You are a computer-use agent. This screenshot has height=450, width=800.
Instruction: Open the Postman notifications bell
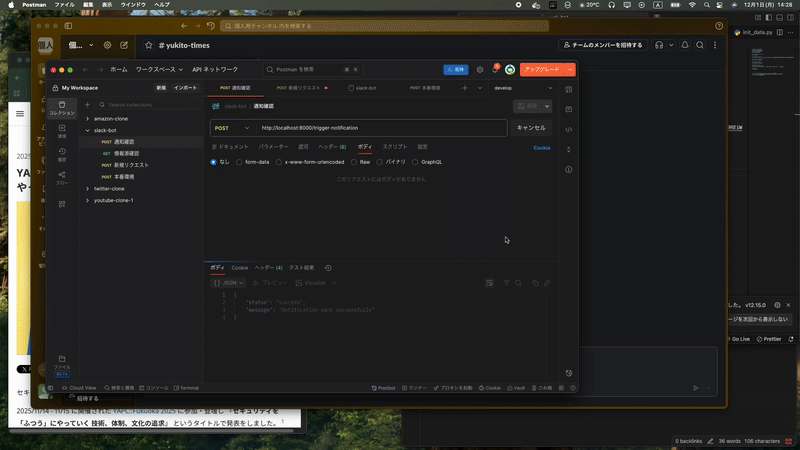point(495,70)
